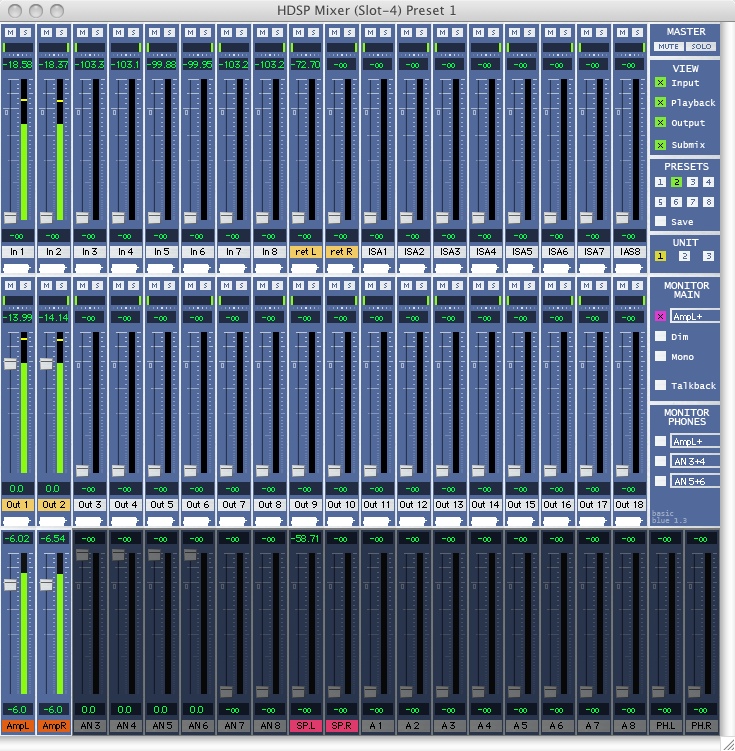Solo the Out 18 playback channel
This screenshot has height=751, width=735.
[x=637, y=285]
